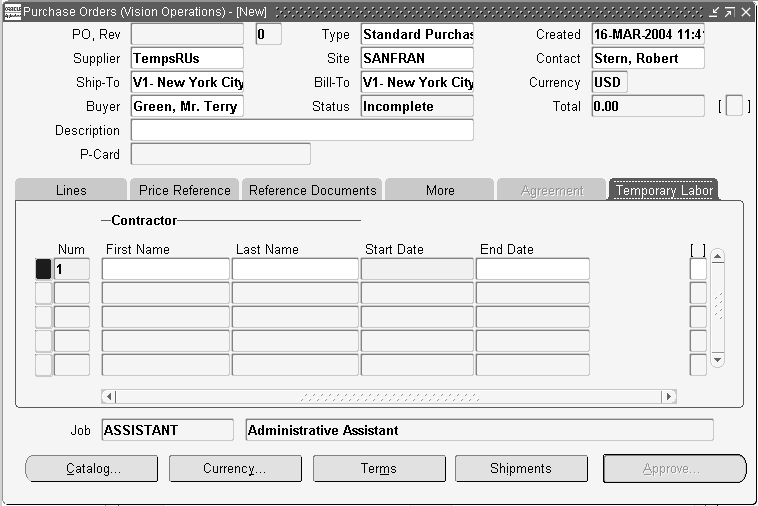Click the Bill-To field
758x506 pixels.
[417, 82]
